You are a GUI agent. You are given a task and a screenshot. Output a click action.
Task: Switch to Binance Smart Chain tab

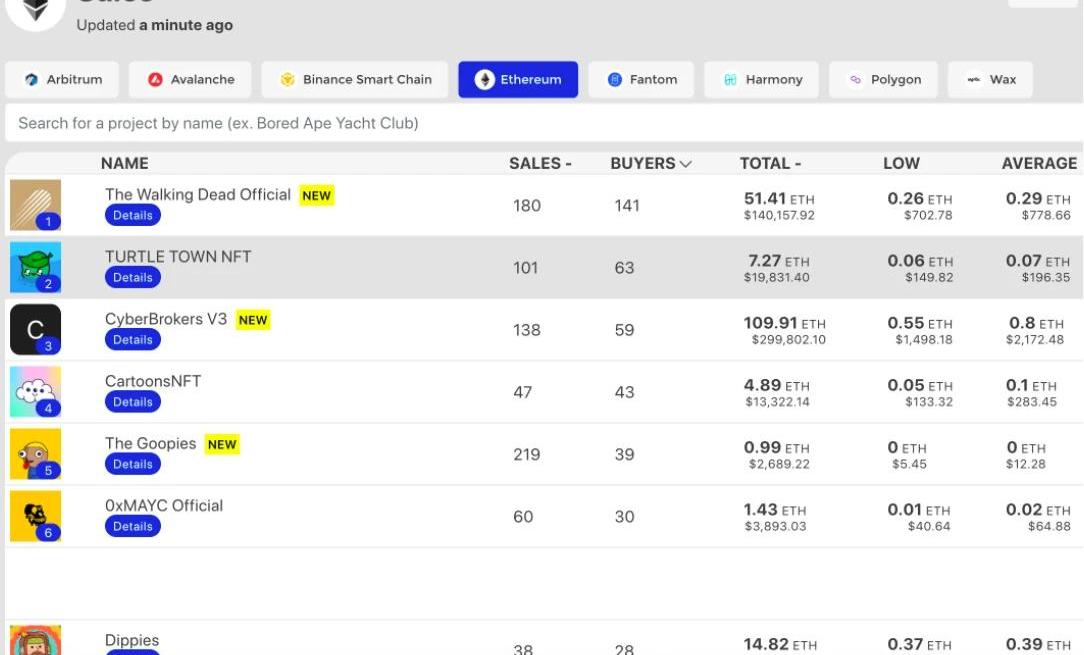355,80
